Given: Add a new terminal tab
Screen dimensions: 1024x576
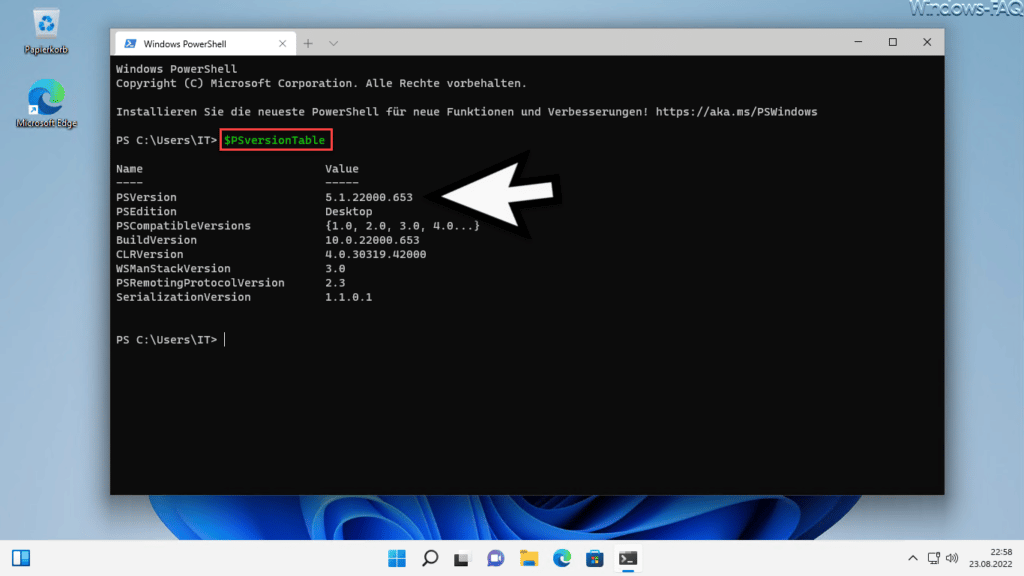Looking at the screenshot, I should click(308, 44).
